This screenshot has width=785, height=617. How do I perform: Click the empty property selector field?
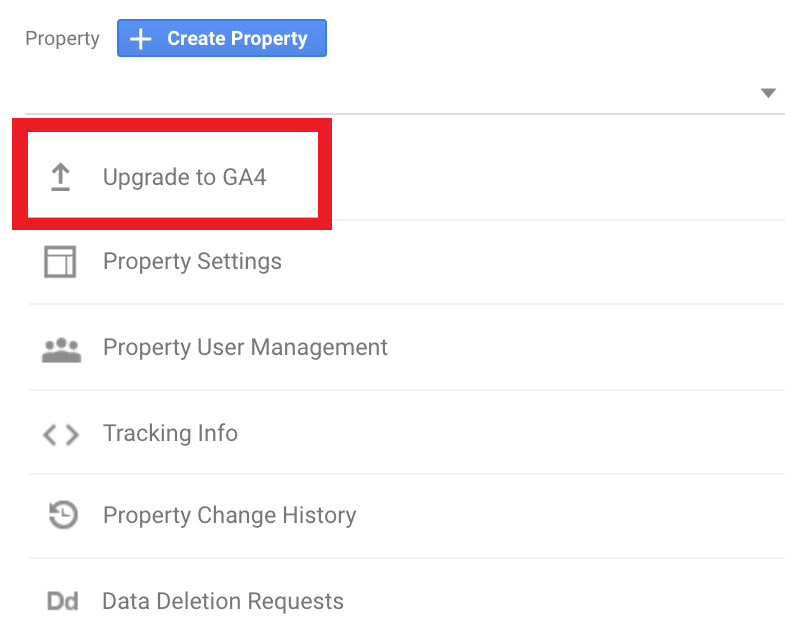[x=390, y=93]
